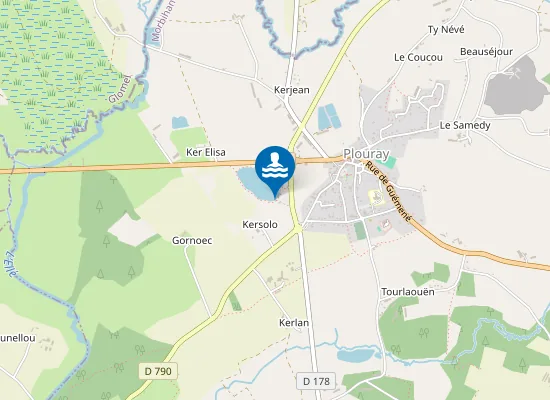Click the Ker Elisa place label
This screenshot has height=400, width=550.
(x=206, y=152)
